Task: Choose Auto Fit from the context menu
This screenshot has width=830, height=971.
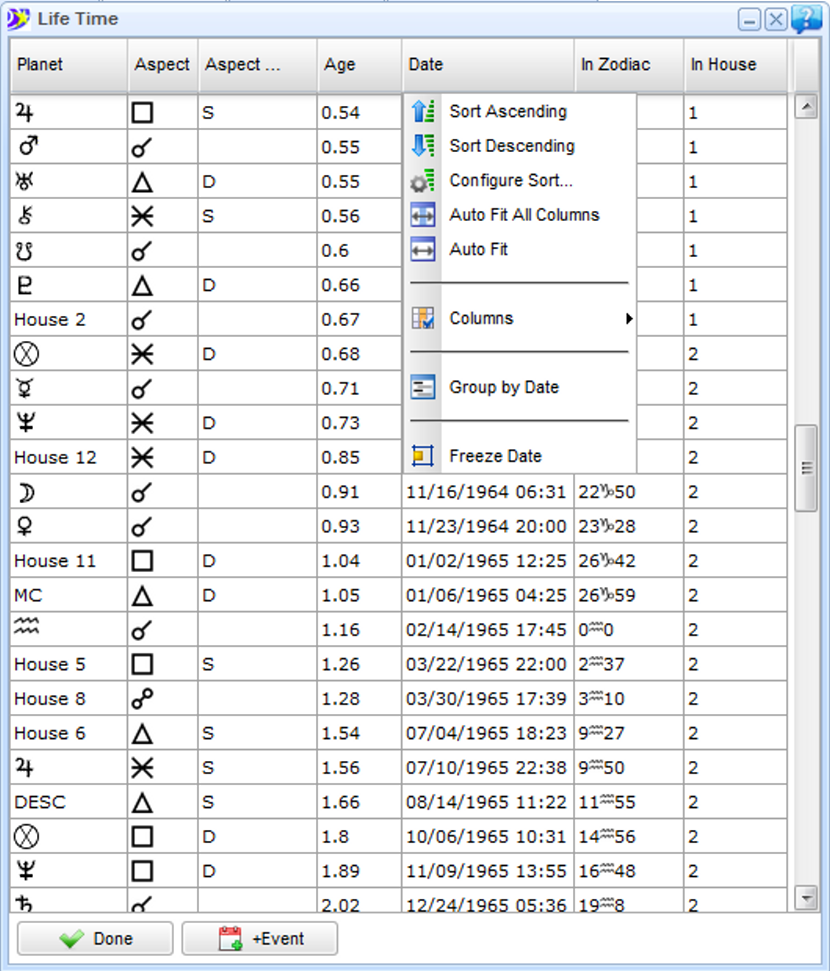Action: (x=478, y=250)
